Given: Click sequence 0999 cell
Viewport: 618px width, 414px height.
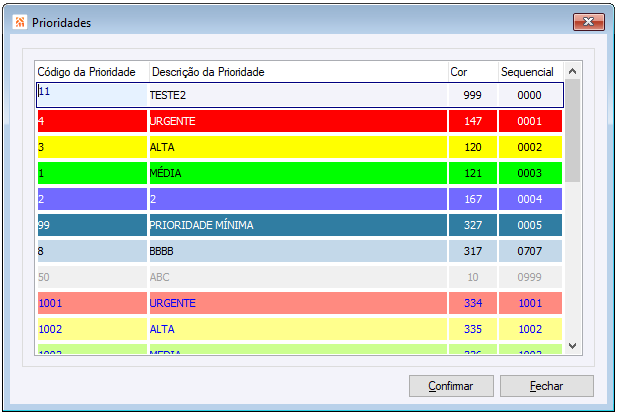Looking at the screenshot, I should [531, 277].
